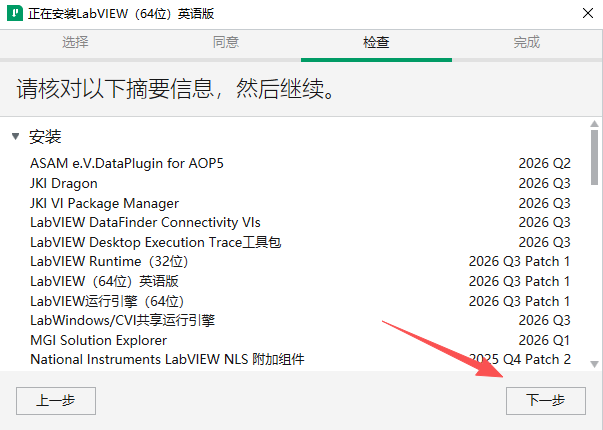Select LabVIEW Runtime（32位）row
Viewport: 603px width, 430px height.
click(x=300, y=262)
